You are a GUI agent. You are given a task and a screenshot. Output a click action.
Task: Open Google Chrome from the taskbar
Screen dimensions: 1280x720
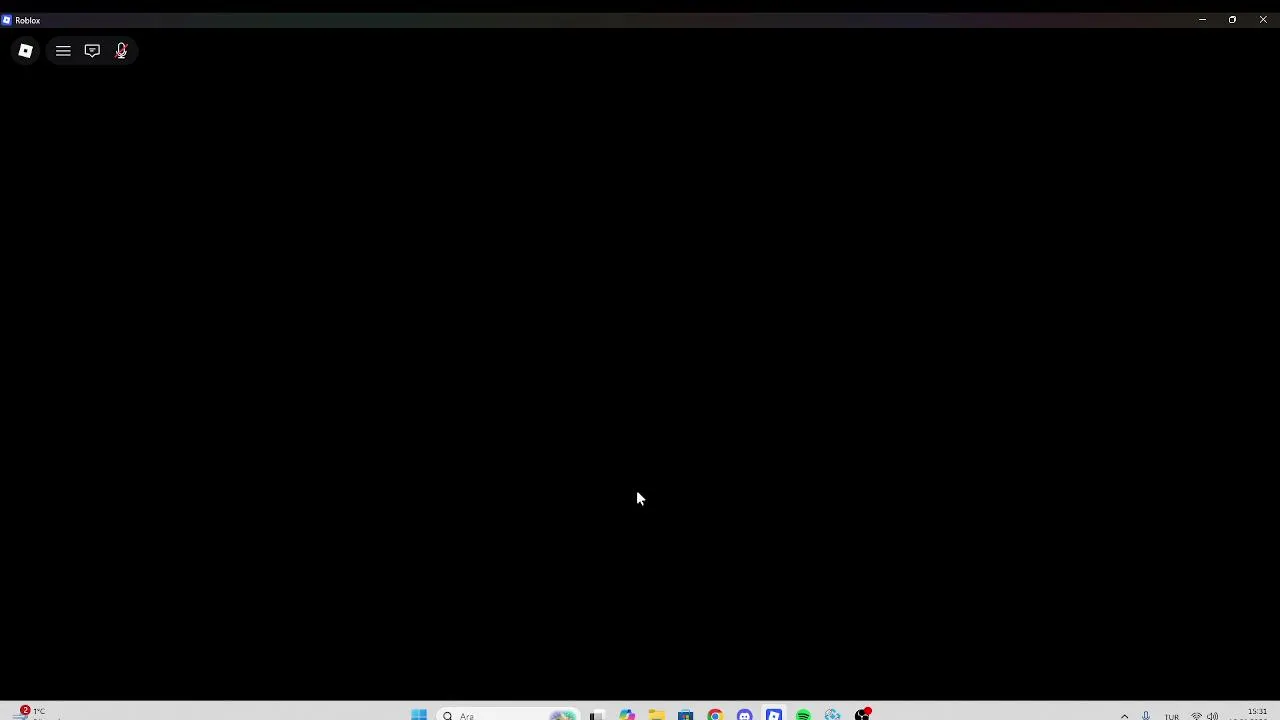pyautogui.click(x=715, y=714)
